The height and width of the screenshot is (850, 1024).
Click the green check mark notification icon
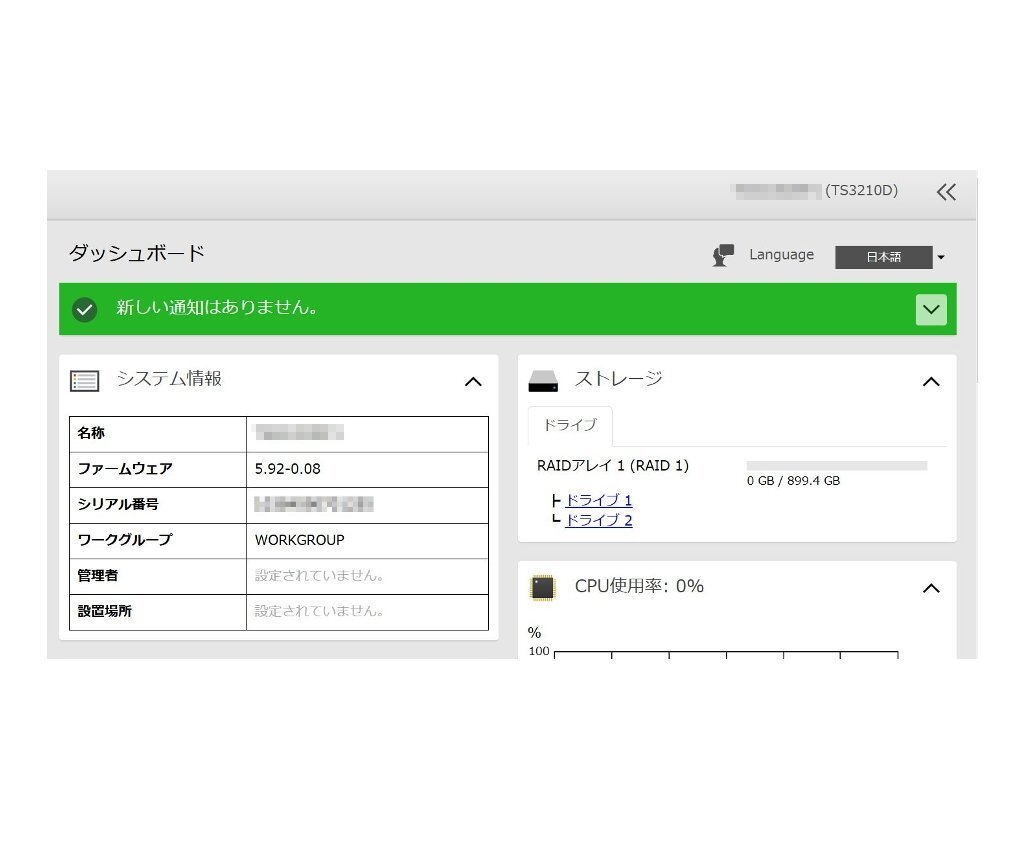tap(84, 309)
